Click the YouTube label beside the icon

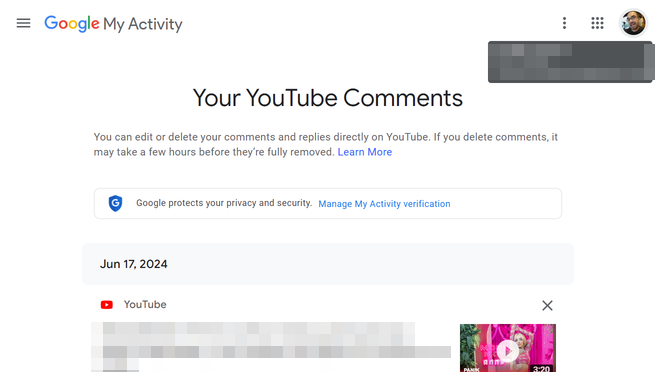coord(145,305)
